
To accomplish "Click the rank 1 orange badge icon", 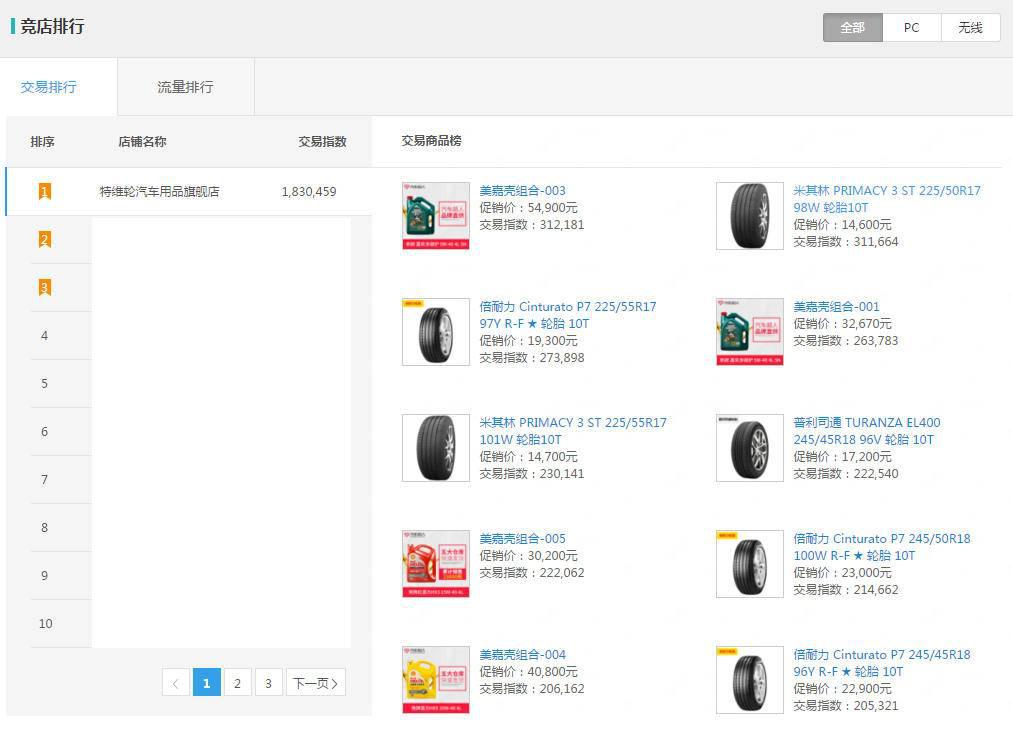I will (45, 191).
